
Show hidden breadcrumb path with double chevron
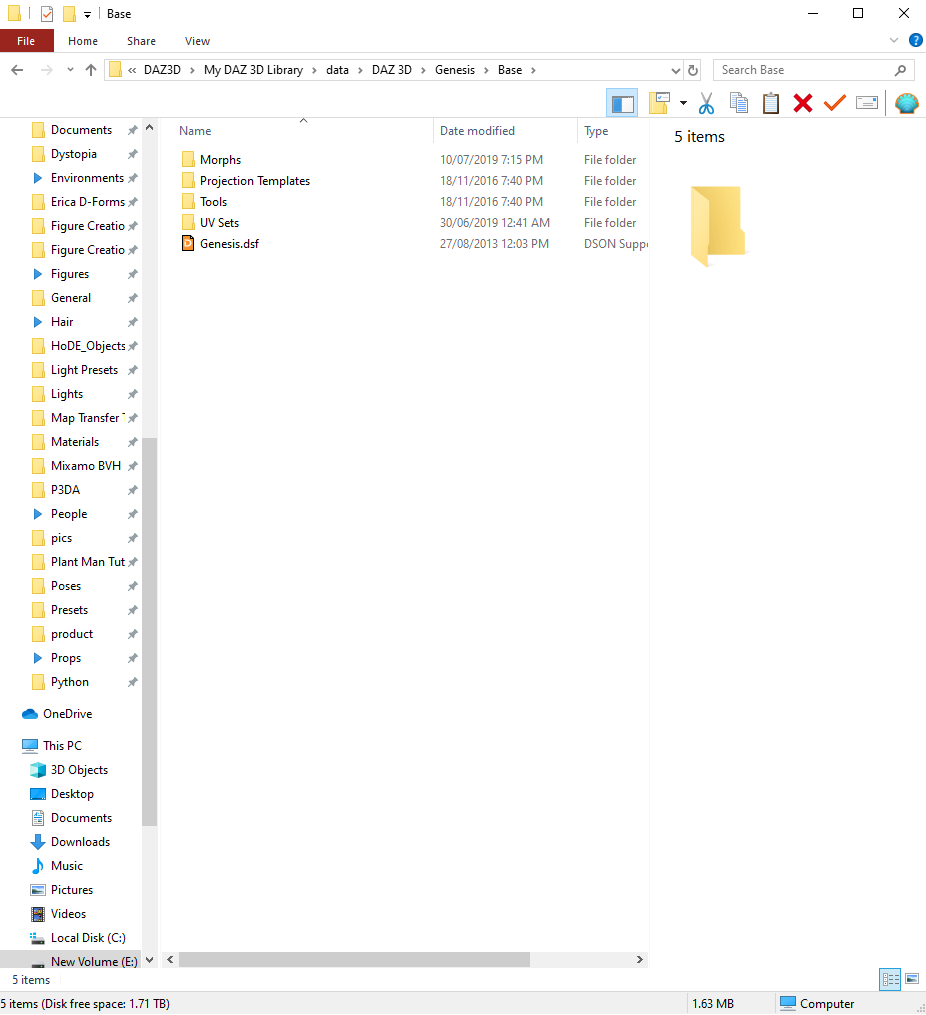tap(132, 70)
